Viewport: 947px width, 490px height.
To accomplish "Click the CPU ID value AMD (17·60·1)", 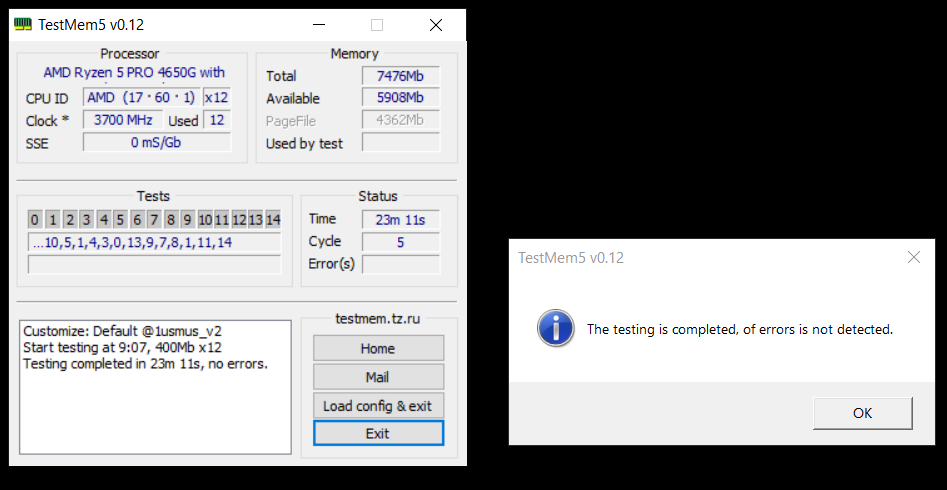I will 141,97.
